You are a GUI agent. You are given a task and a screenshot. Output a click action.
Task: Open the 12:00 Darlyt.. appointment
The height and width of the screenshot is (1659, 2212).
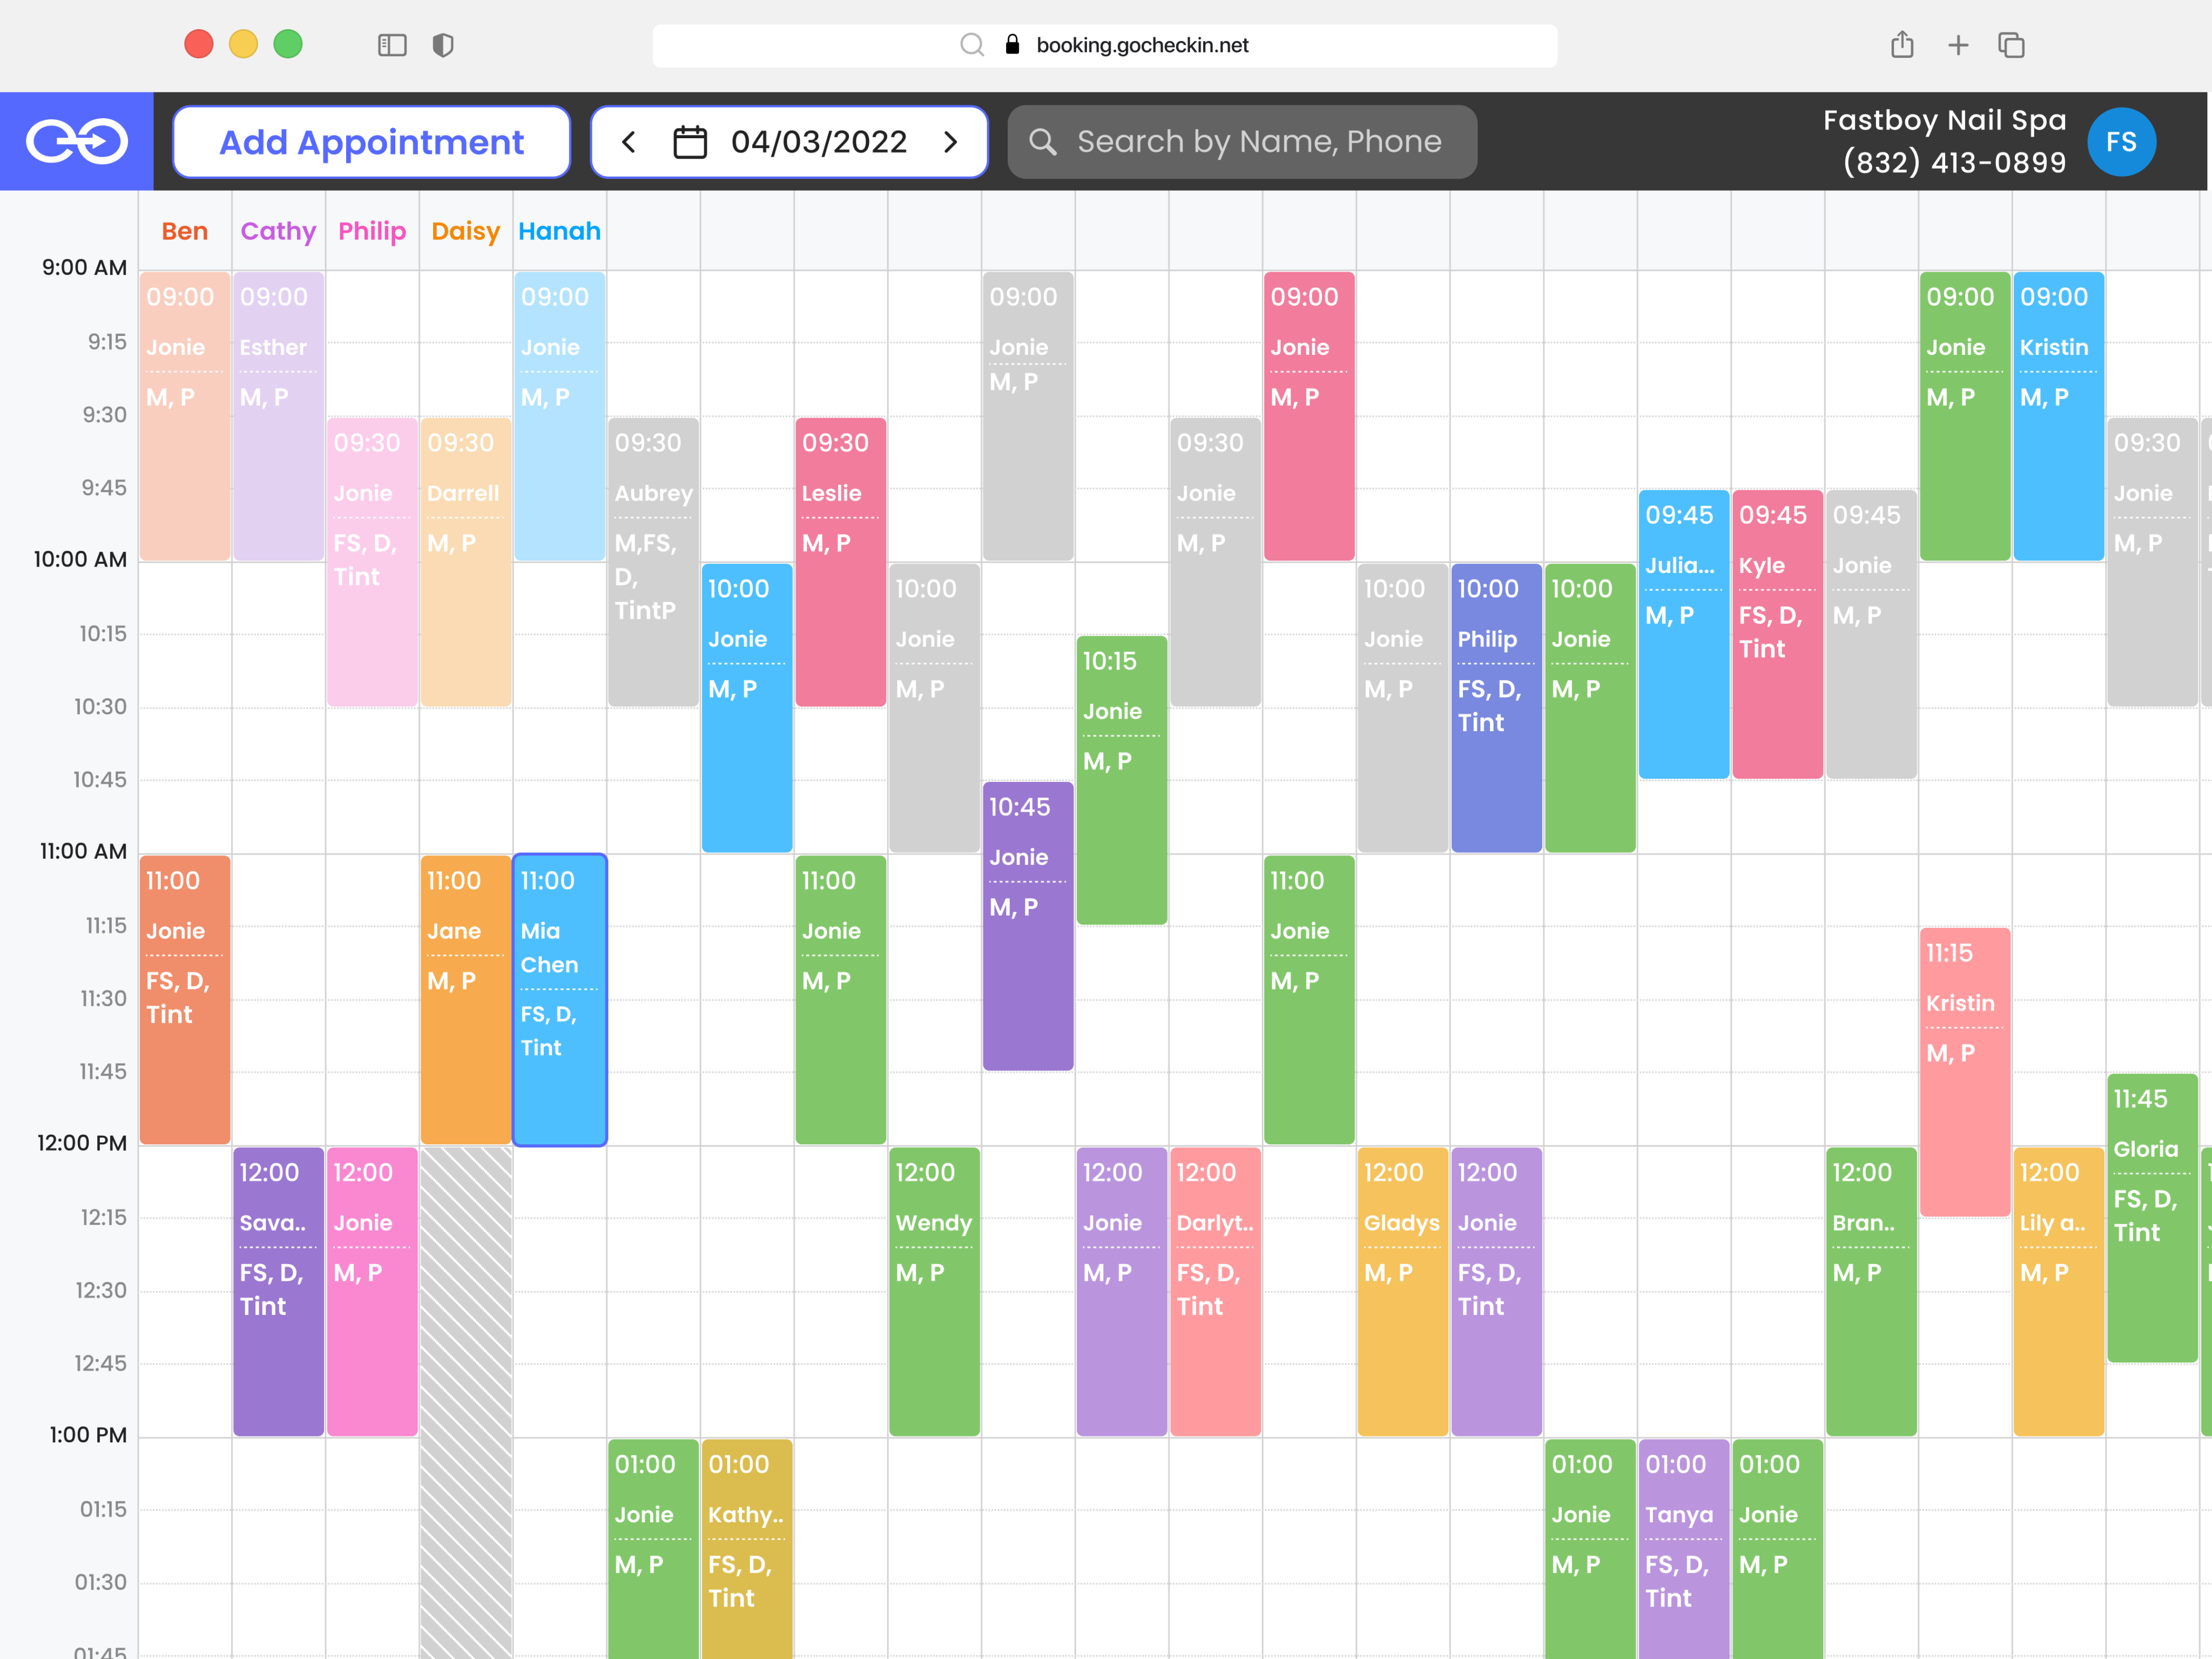coord(1215,1292)
